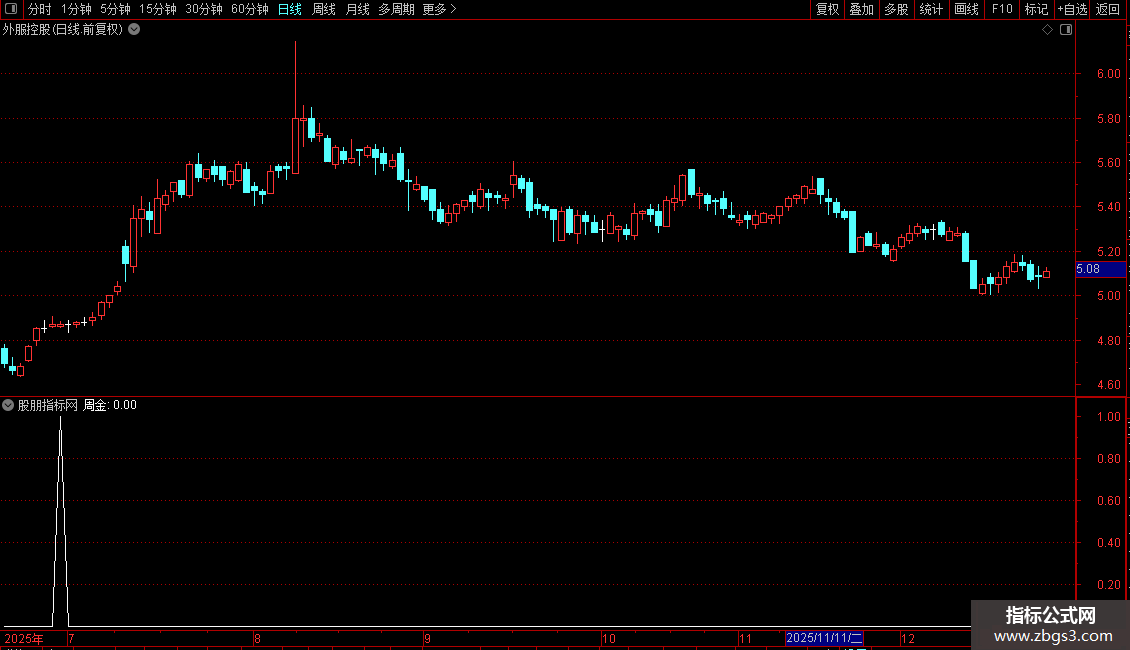Click the white indicator spike peak
This screenshot has width=1130, height=650.
(x=61, y=419)
